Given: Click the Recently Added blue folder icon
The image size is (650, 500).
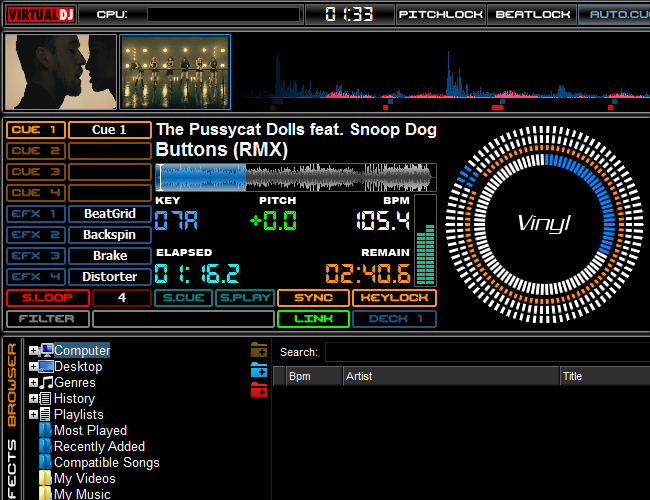Looking at the screenshot, I should 46,447.
